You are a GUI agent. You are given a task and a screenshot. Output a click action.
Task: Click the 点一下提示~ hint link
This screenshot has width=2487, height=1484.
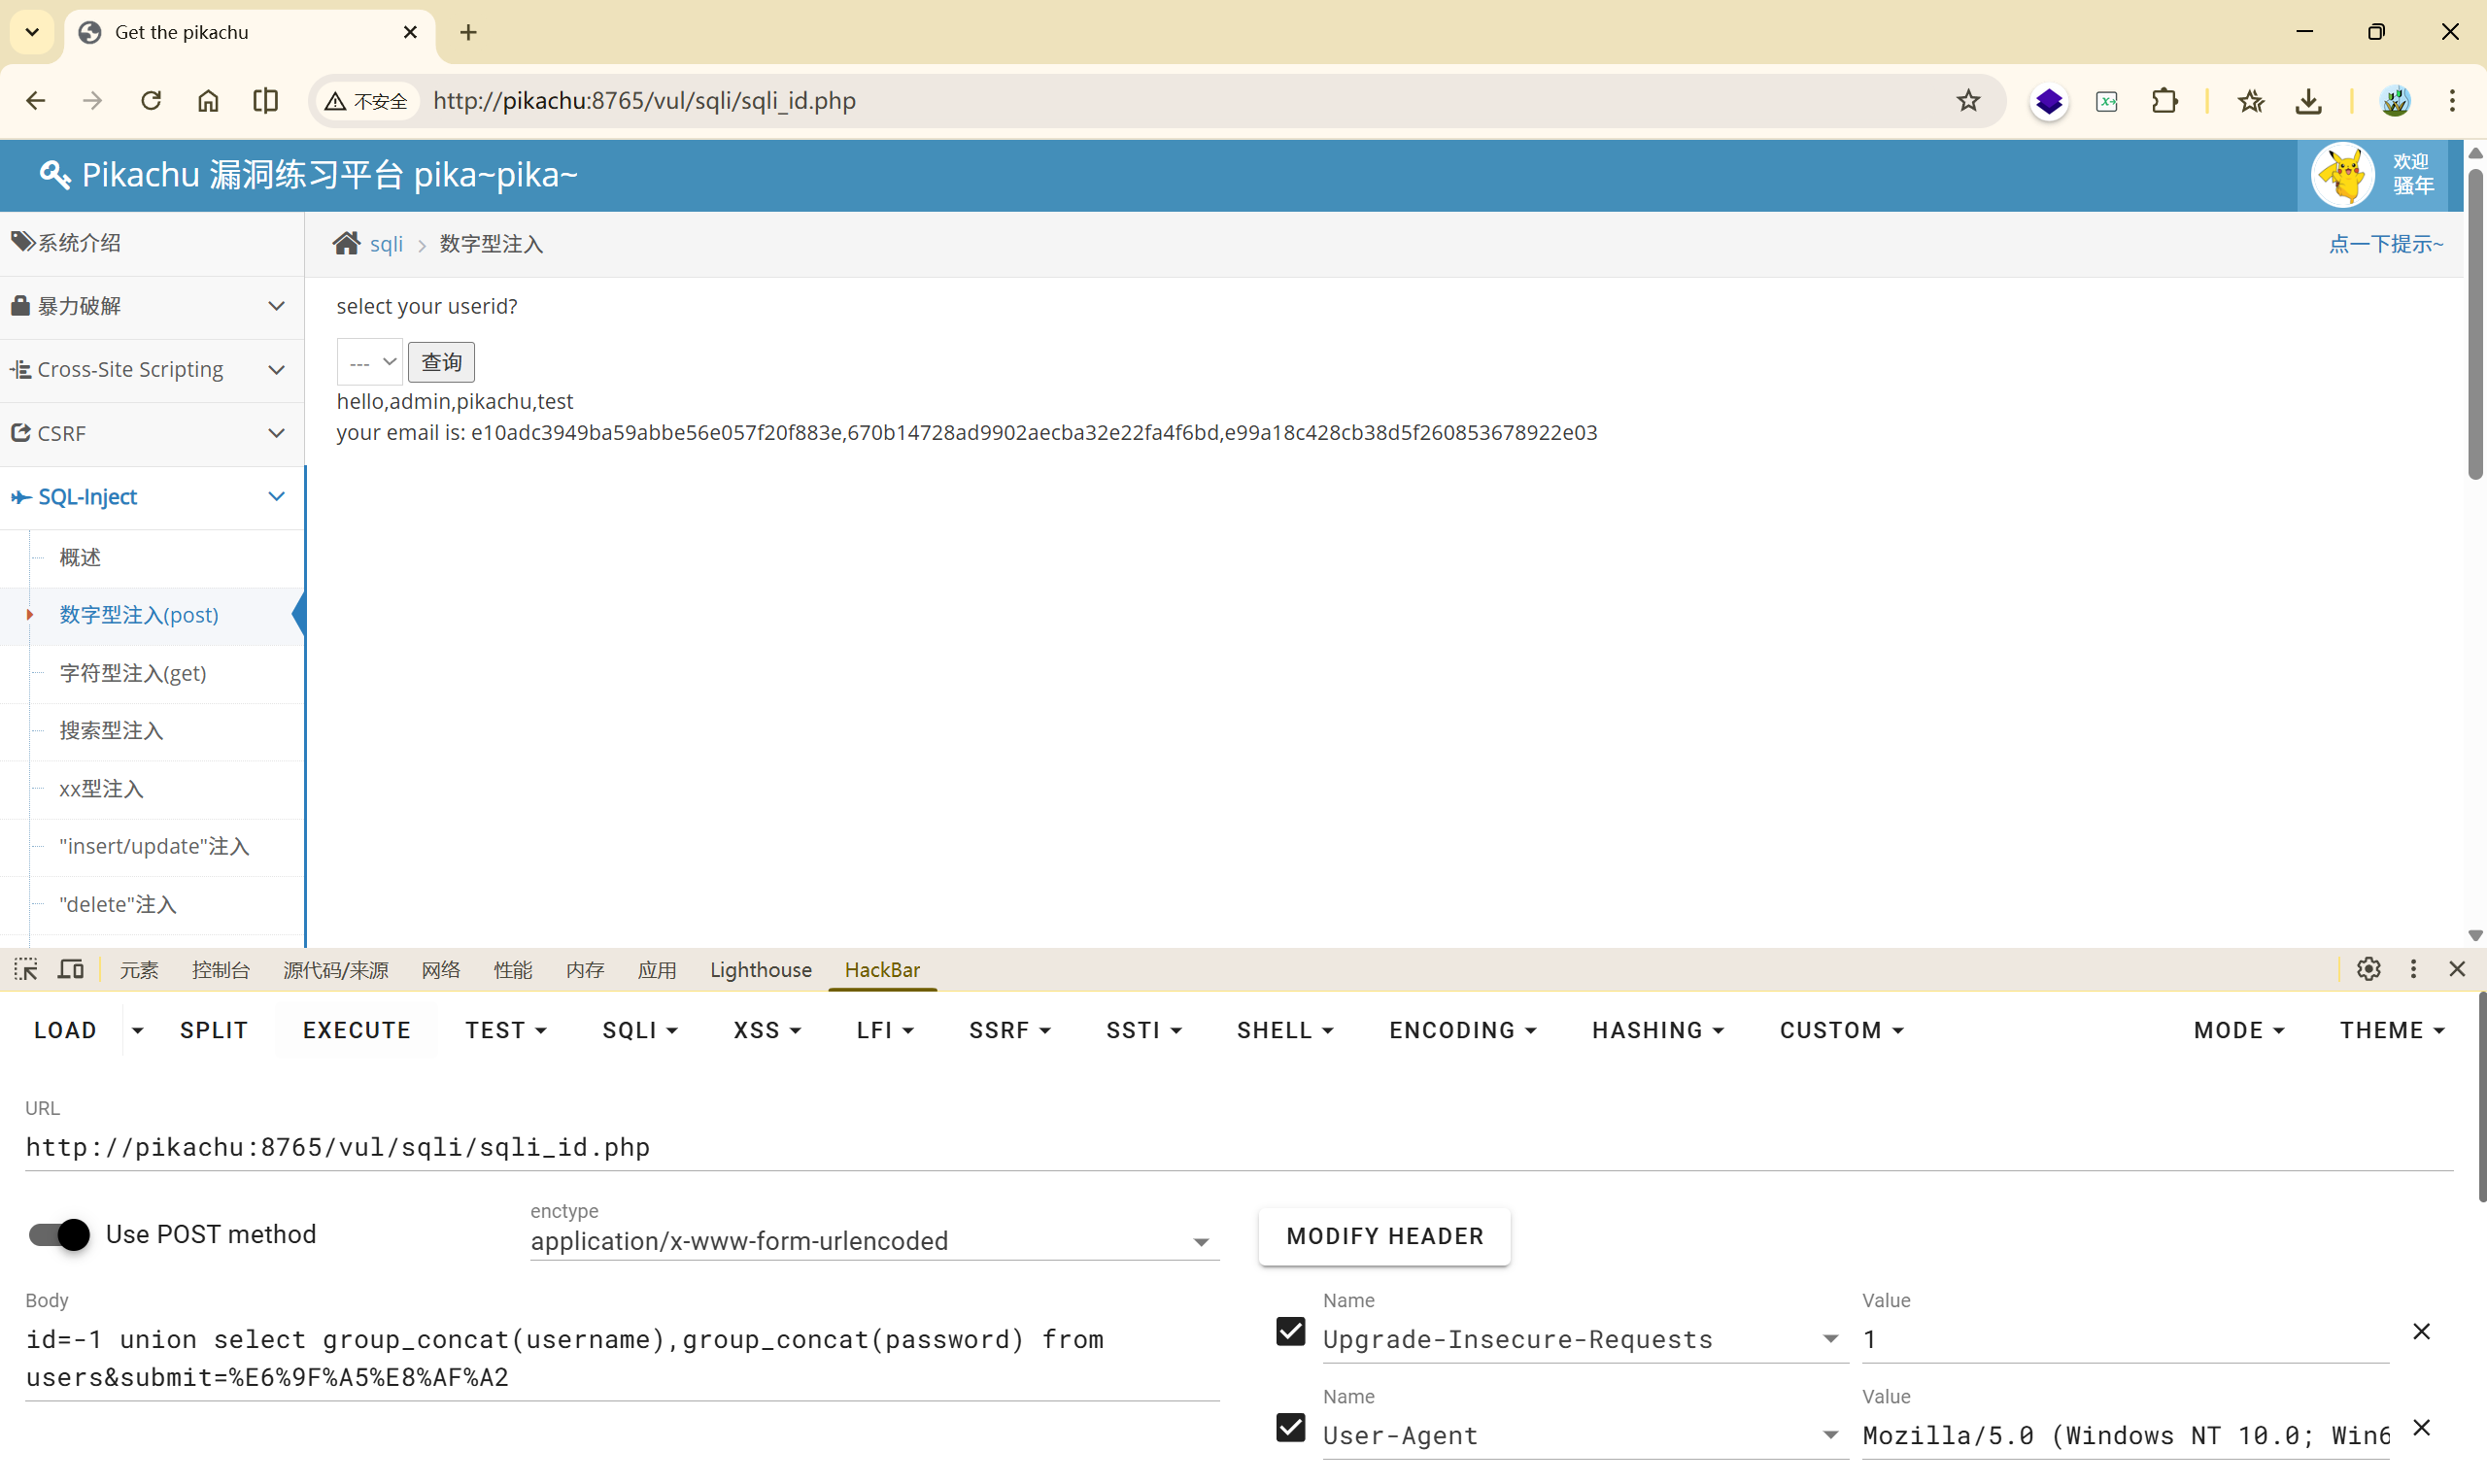[2385, 244]
